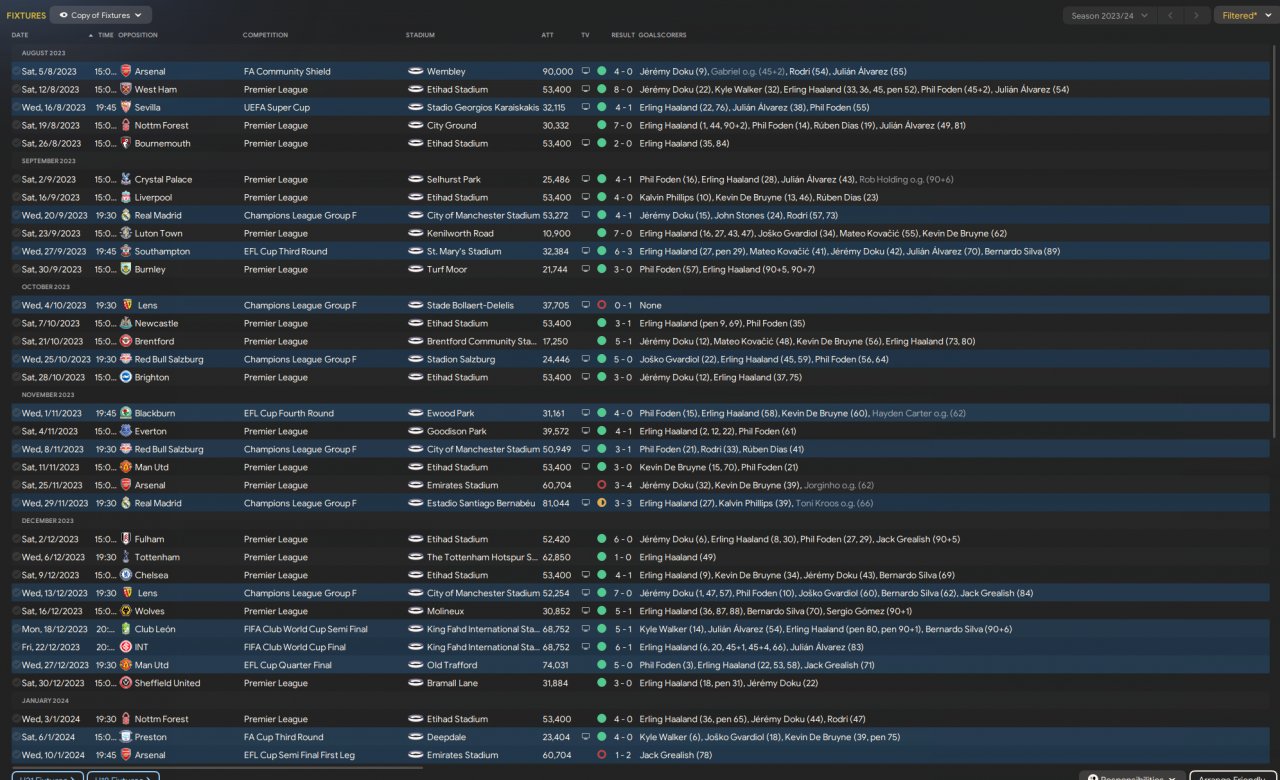
Task: Go to the next season arrow
Action: [x=1197, y=15]
